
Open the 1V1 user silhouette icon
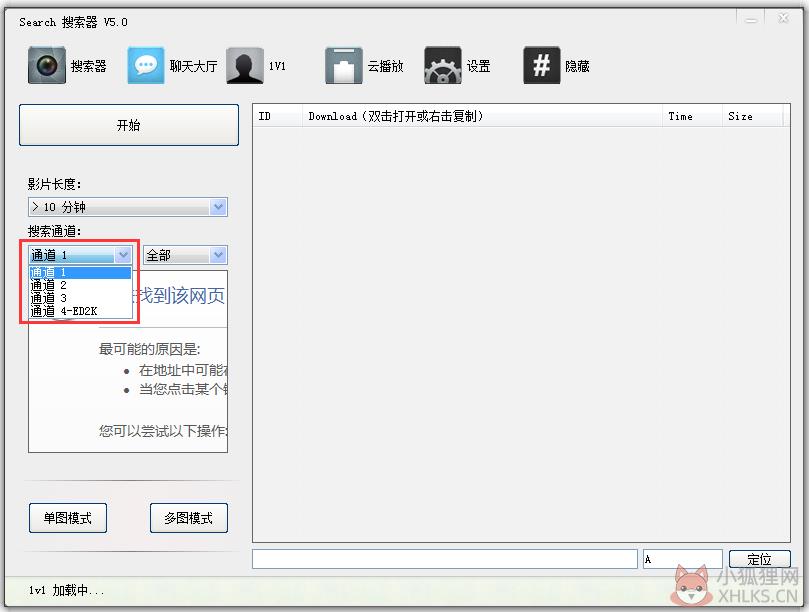[245, 65]
